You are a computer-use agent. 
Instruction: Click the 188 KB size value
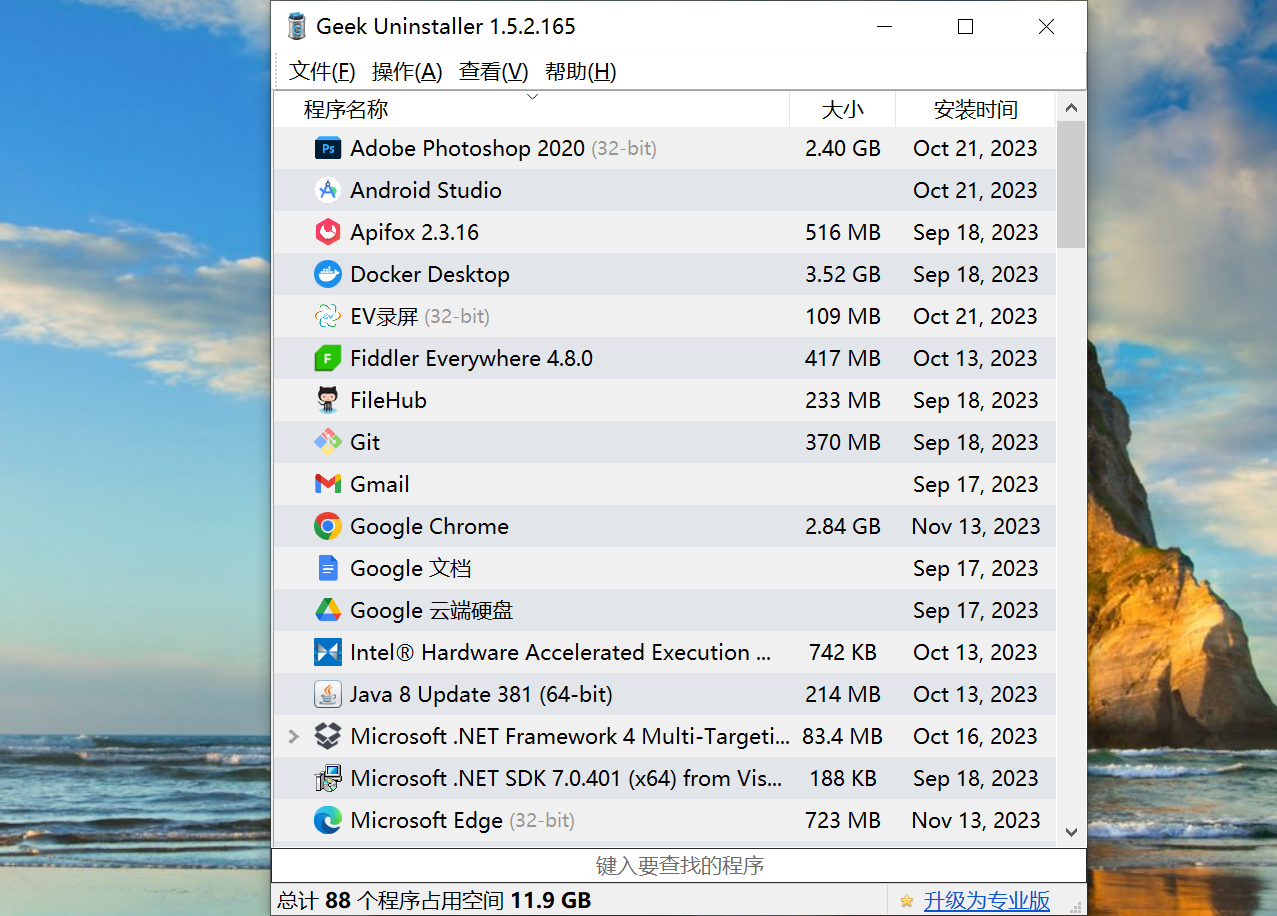(x=843, y=778)
